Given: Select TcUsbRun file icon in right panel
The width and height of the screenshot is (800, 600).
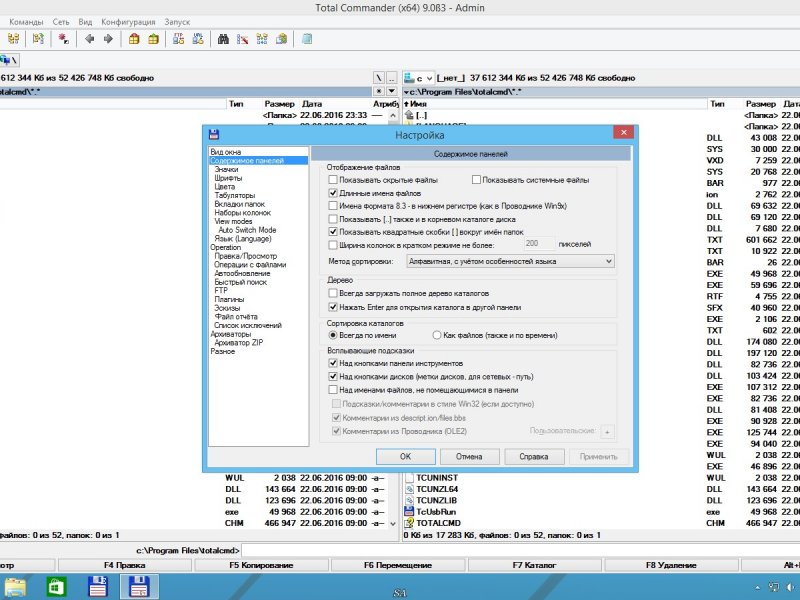Looking at the screenshot, I should pyautogui.click(x=409, y=512).
